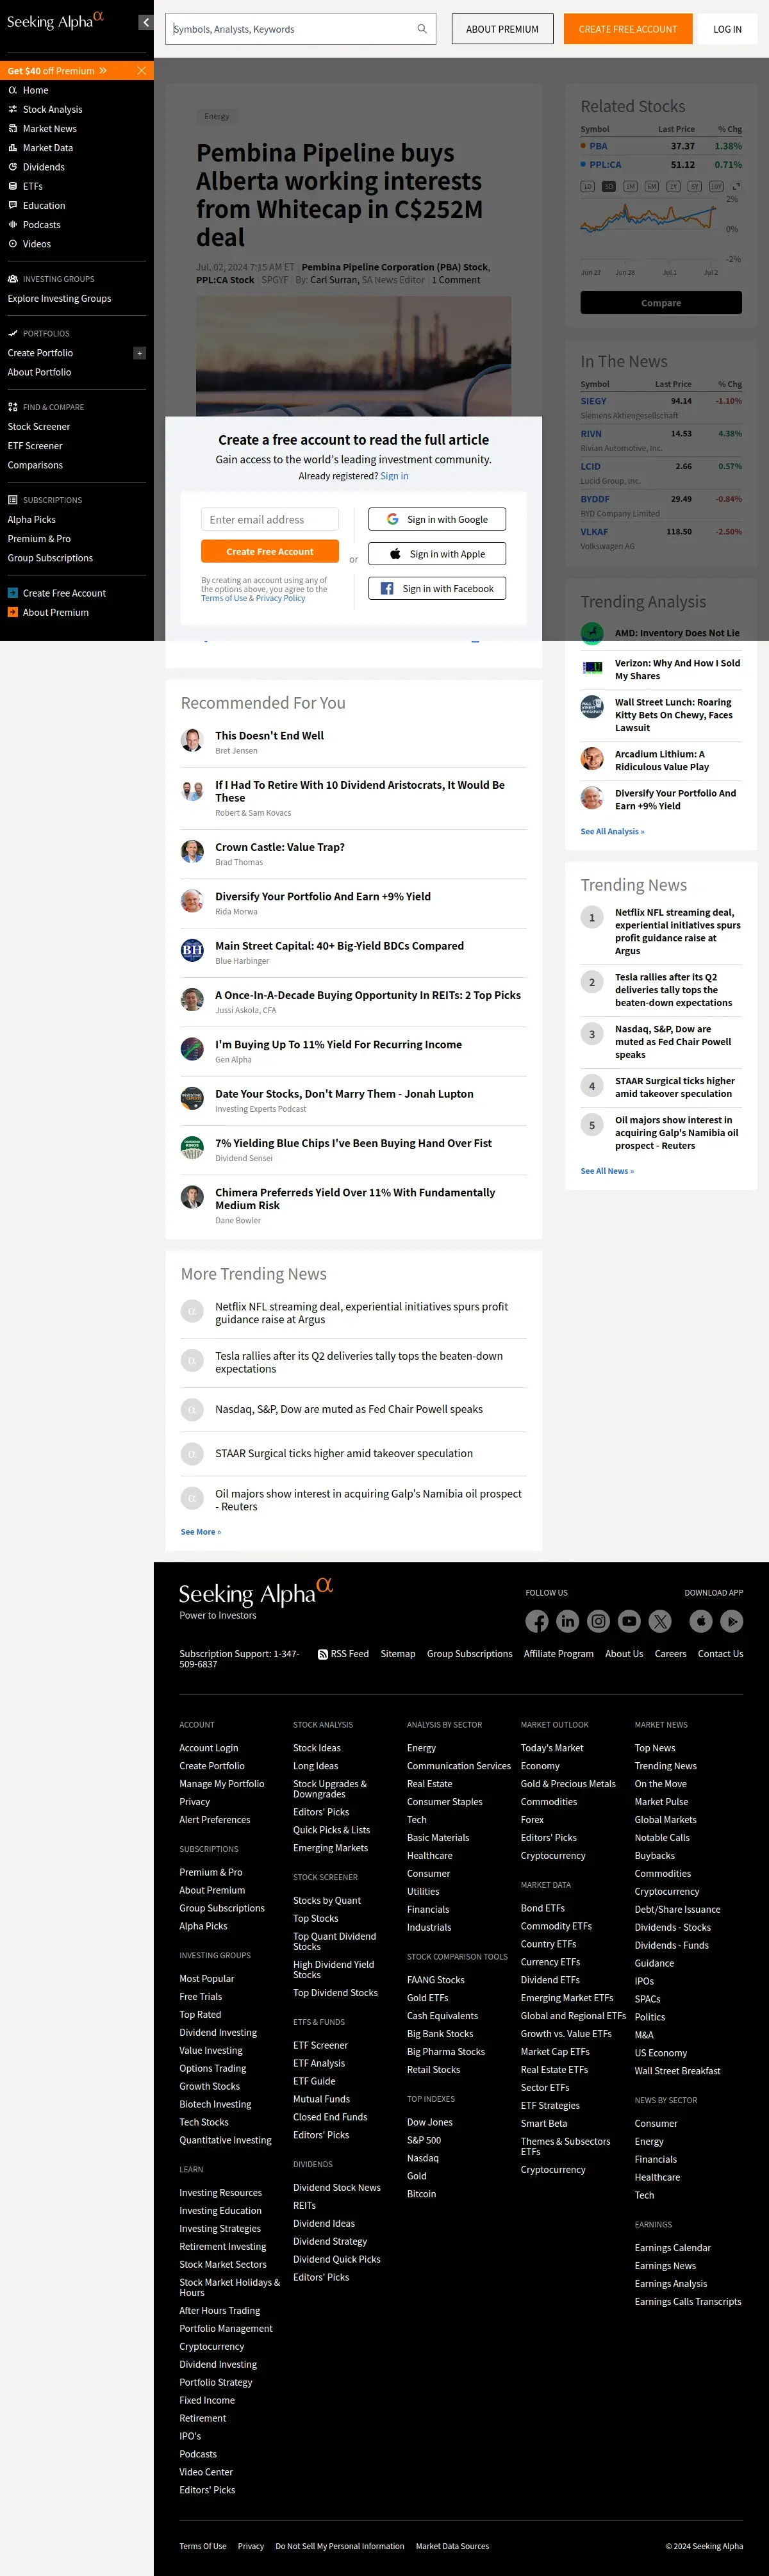Select the 5D chart range

coord(609,186)
